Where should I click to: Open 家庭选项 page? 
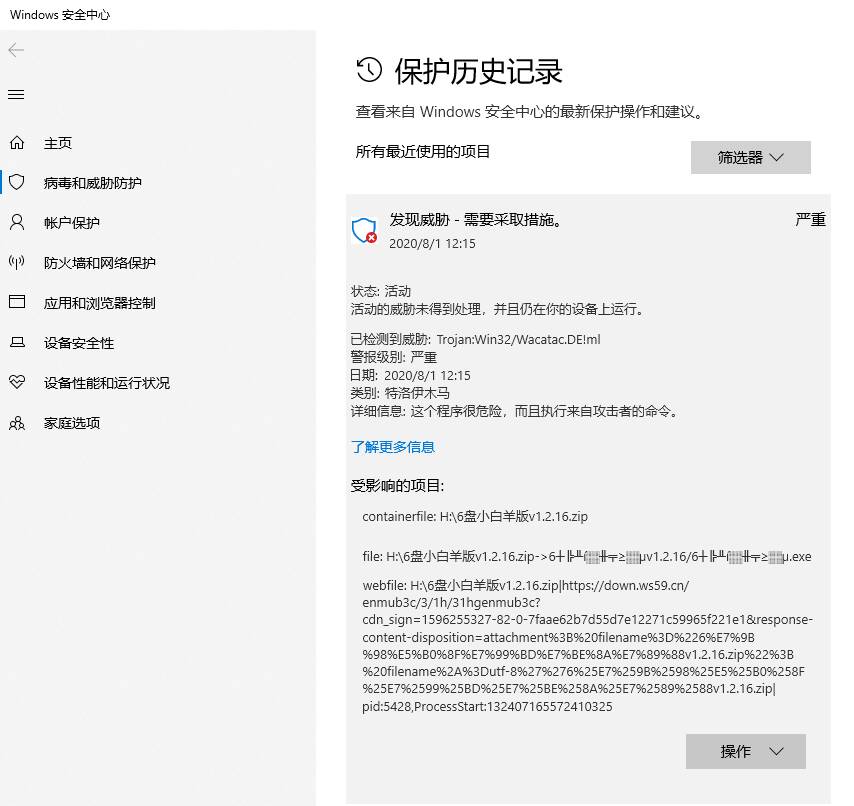point(72,423)
